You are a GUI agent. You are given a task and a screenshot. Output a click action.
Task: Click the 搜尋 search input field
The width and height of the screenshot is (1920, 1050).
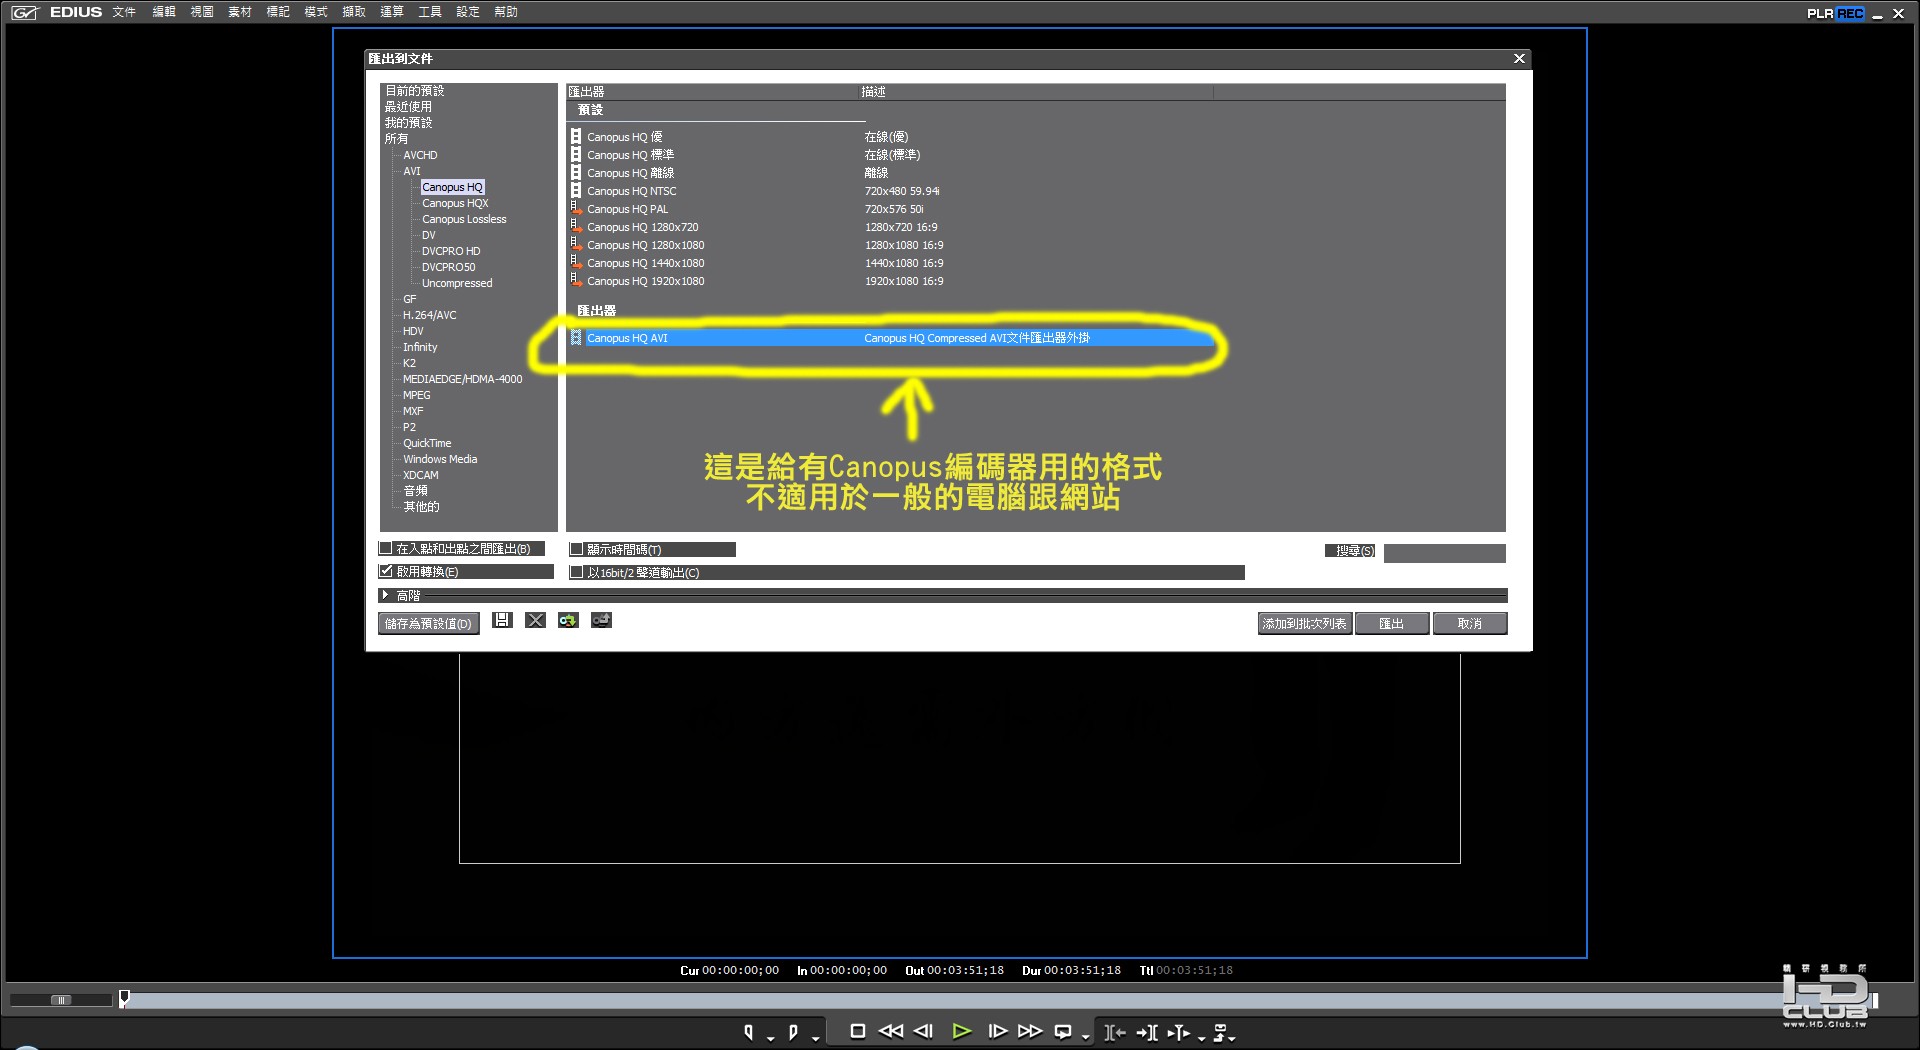point(1444,553)
